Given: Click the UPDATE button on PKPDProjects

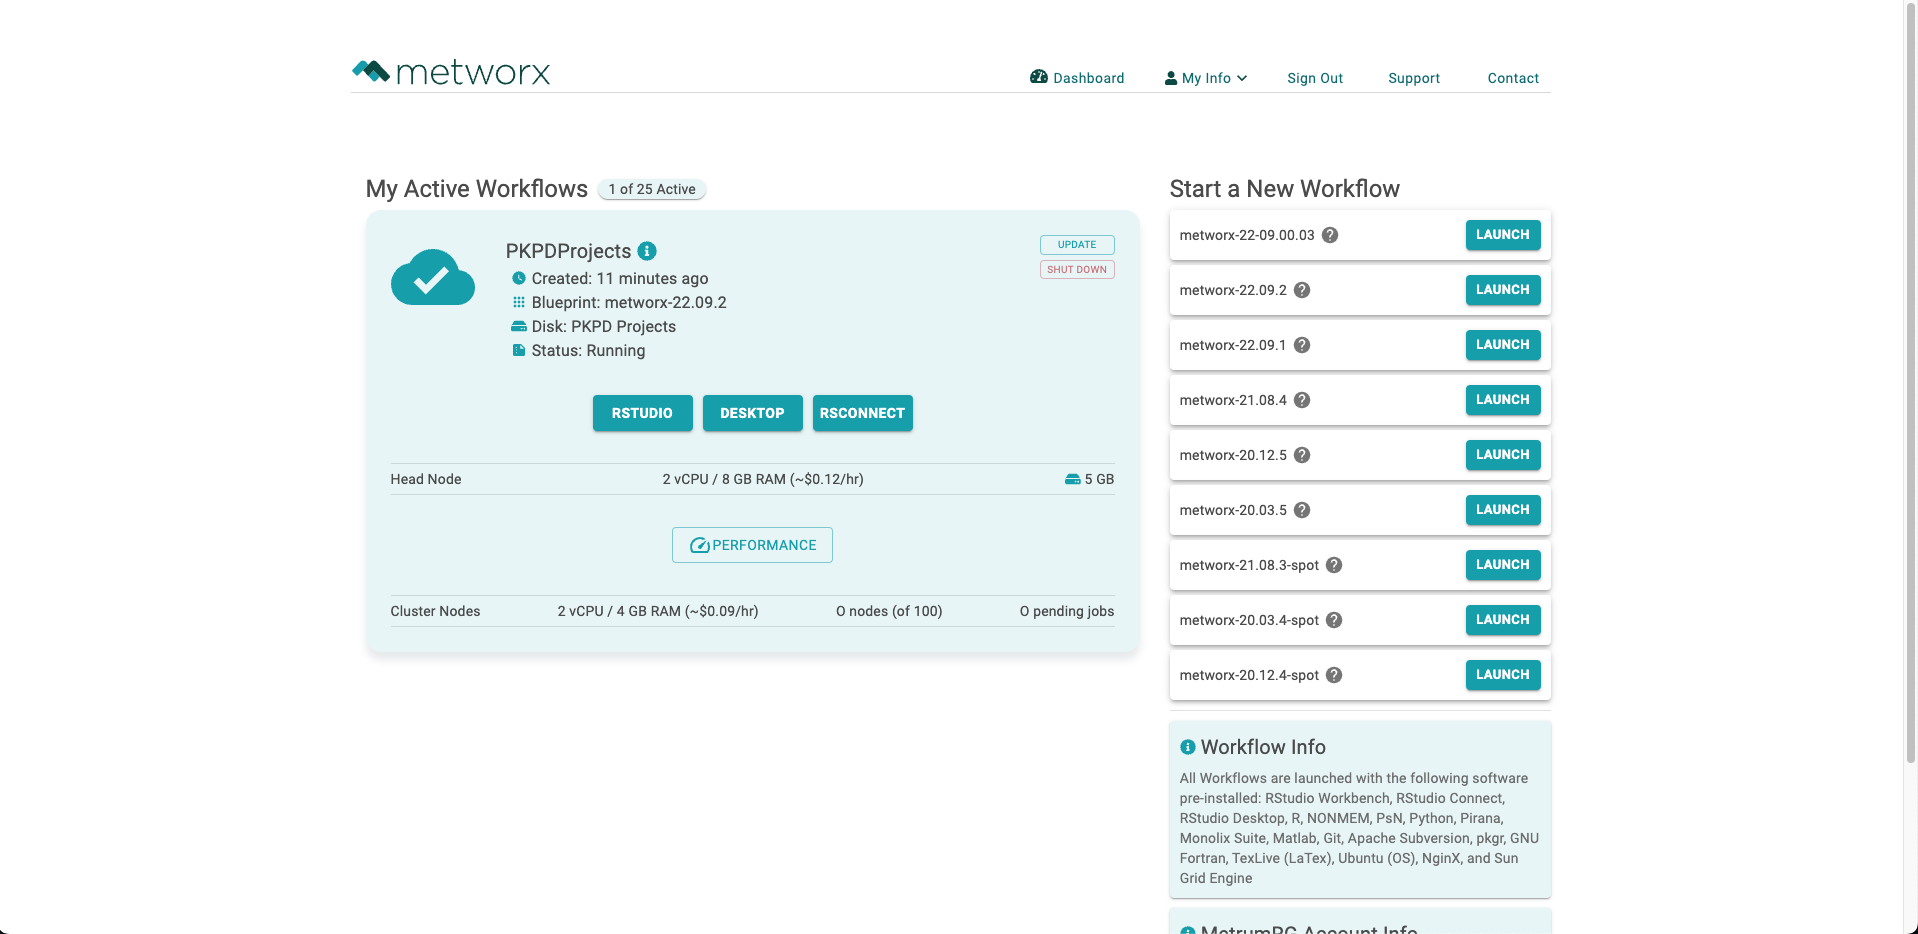Looking at the screenshot, I should pos(1077,245).
